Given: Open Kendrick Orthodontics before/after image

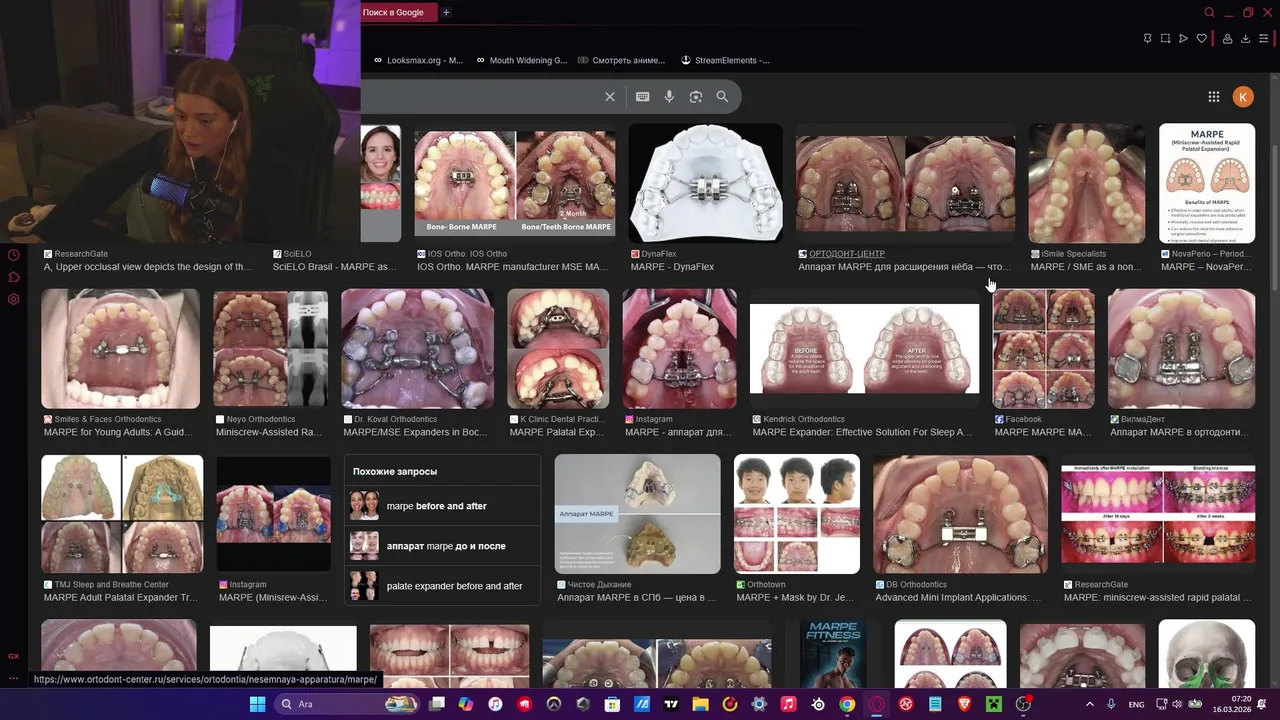Looking at the screenshot, I should [x=864, y=349].
